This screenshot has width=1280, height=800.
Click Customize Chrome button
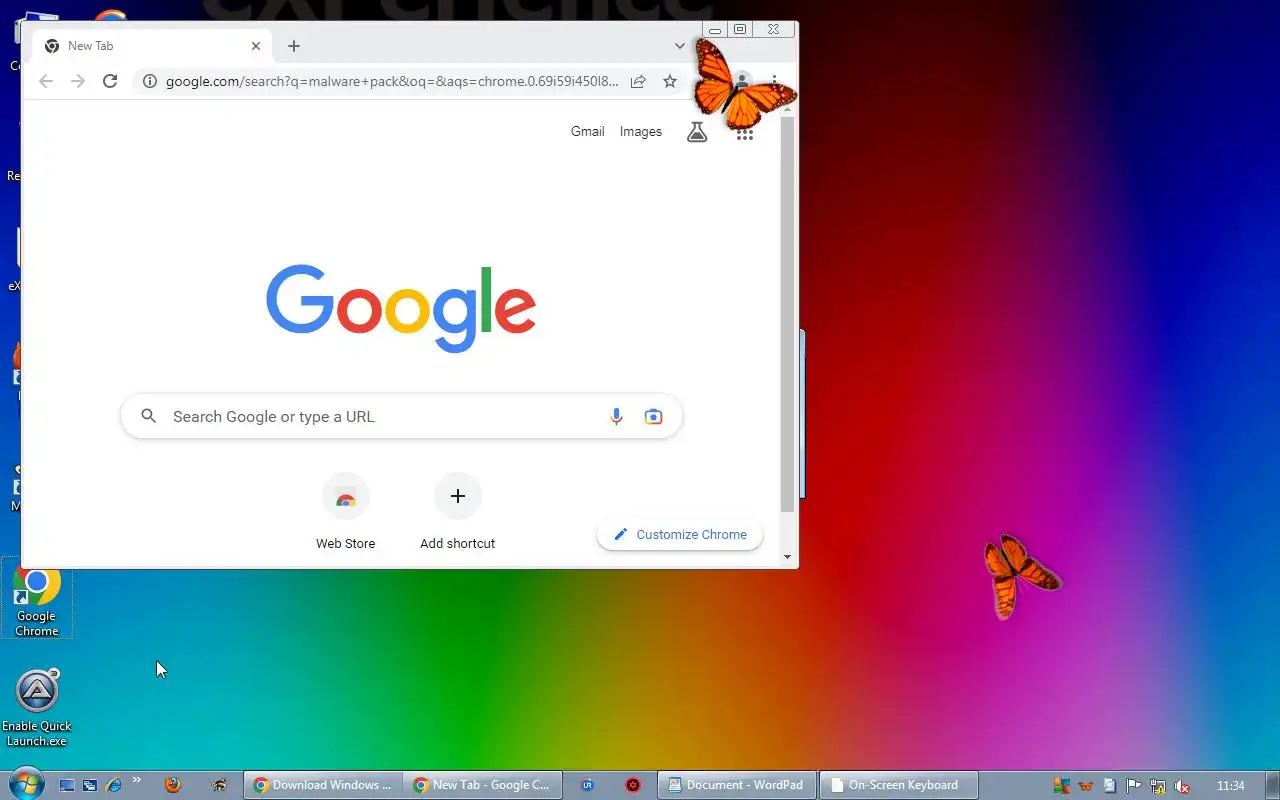[x=680, y=534]
